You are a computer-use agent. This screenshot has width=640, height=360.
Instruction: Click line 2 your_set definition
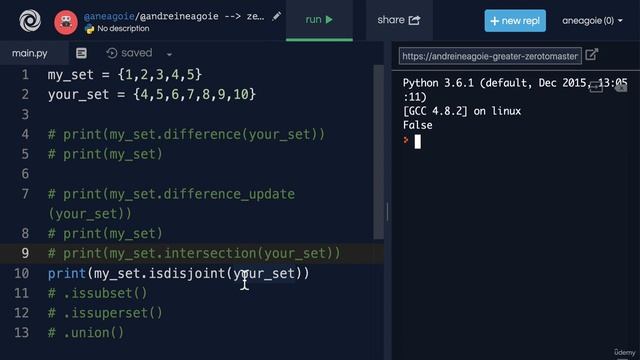(x=152, y=95)
